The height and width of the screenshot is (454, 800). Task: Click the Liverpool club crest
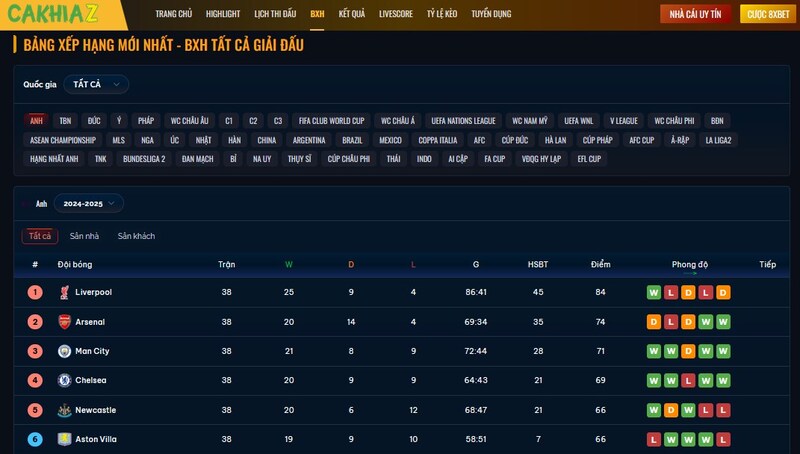click(64, 292)
